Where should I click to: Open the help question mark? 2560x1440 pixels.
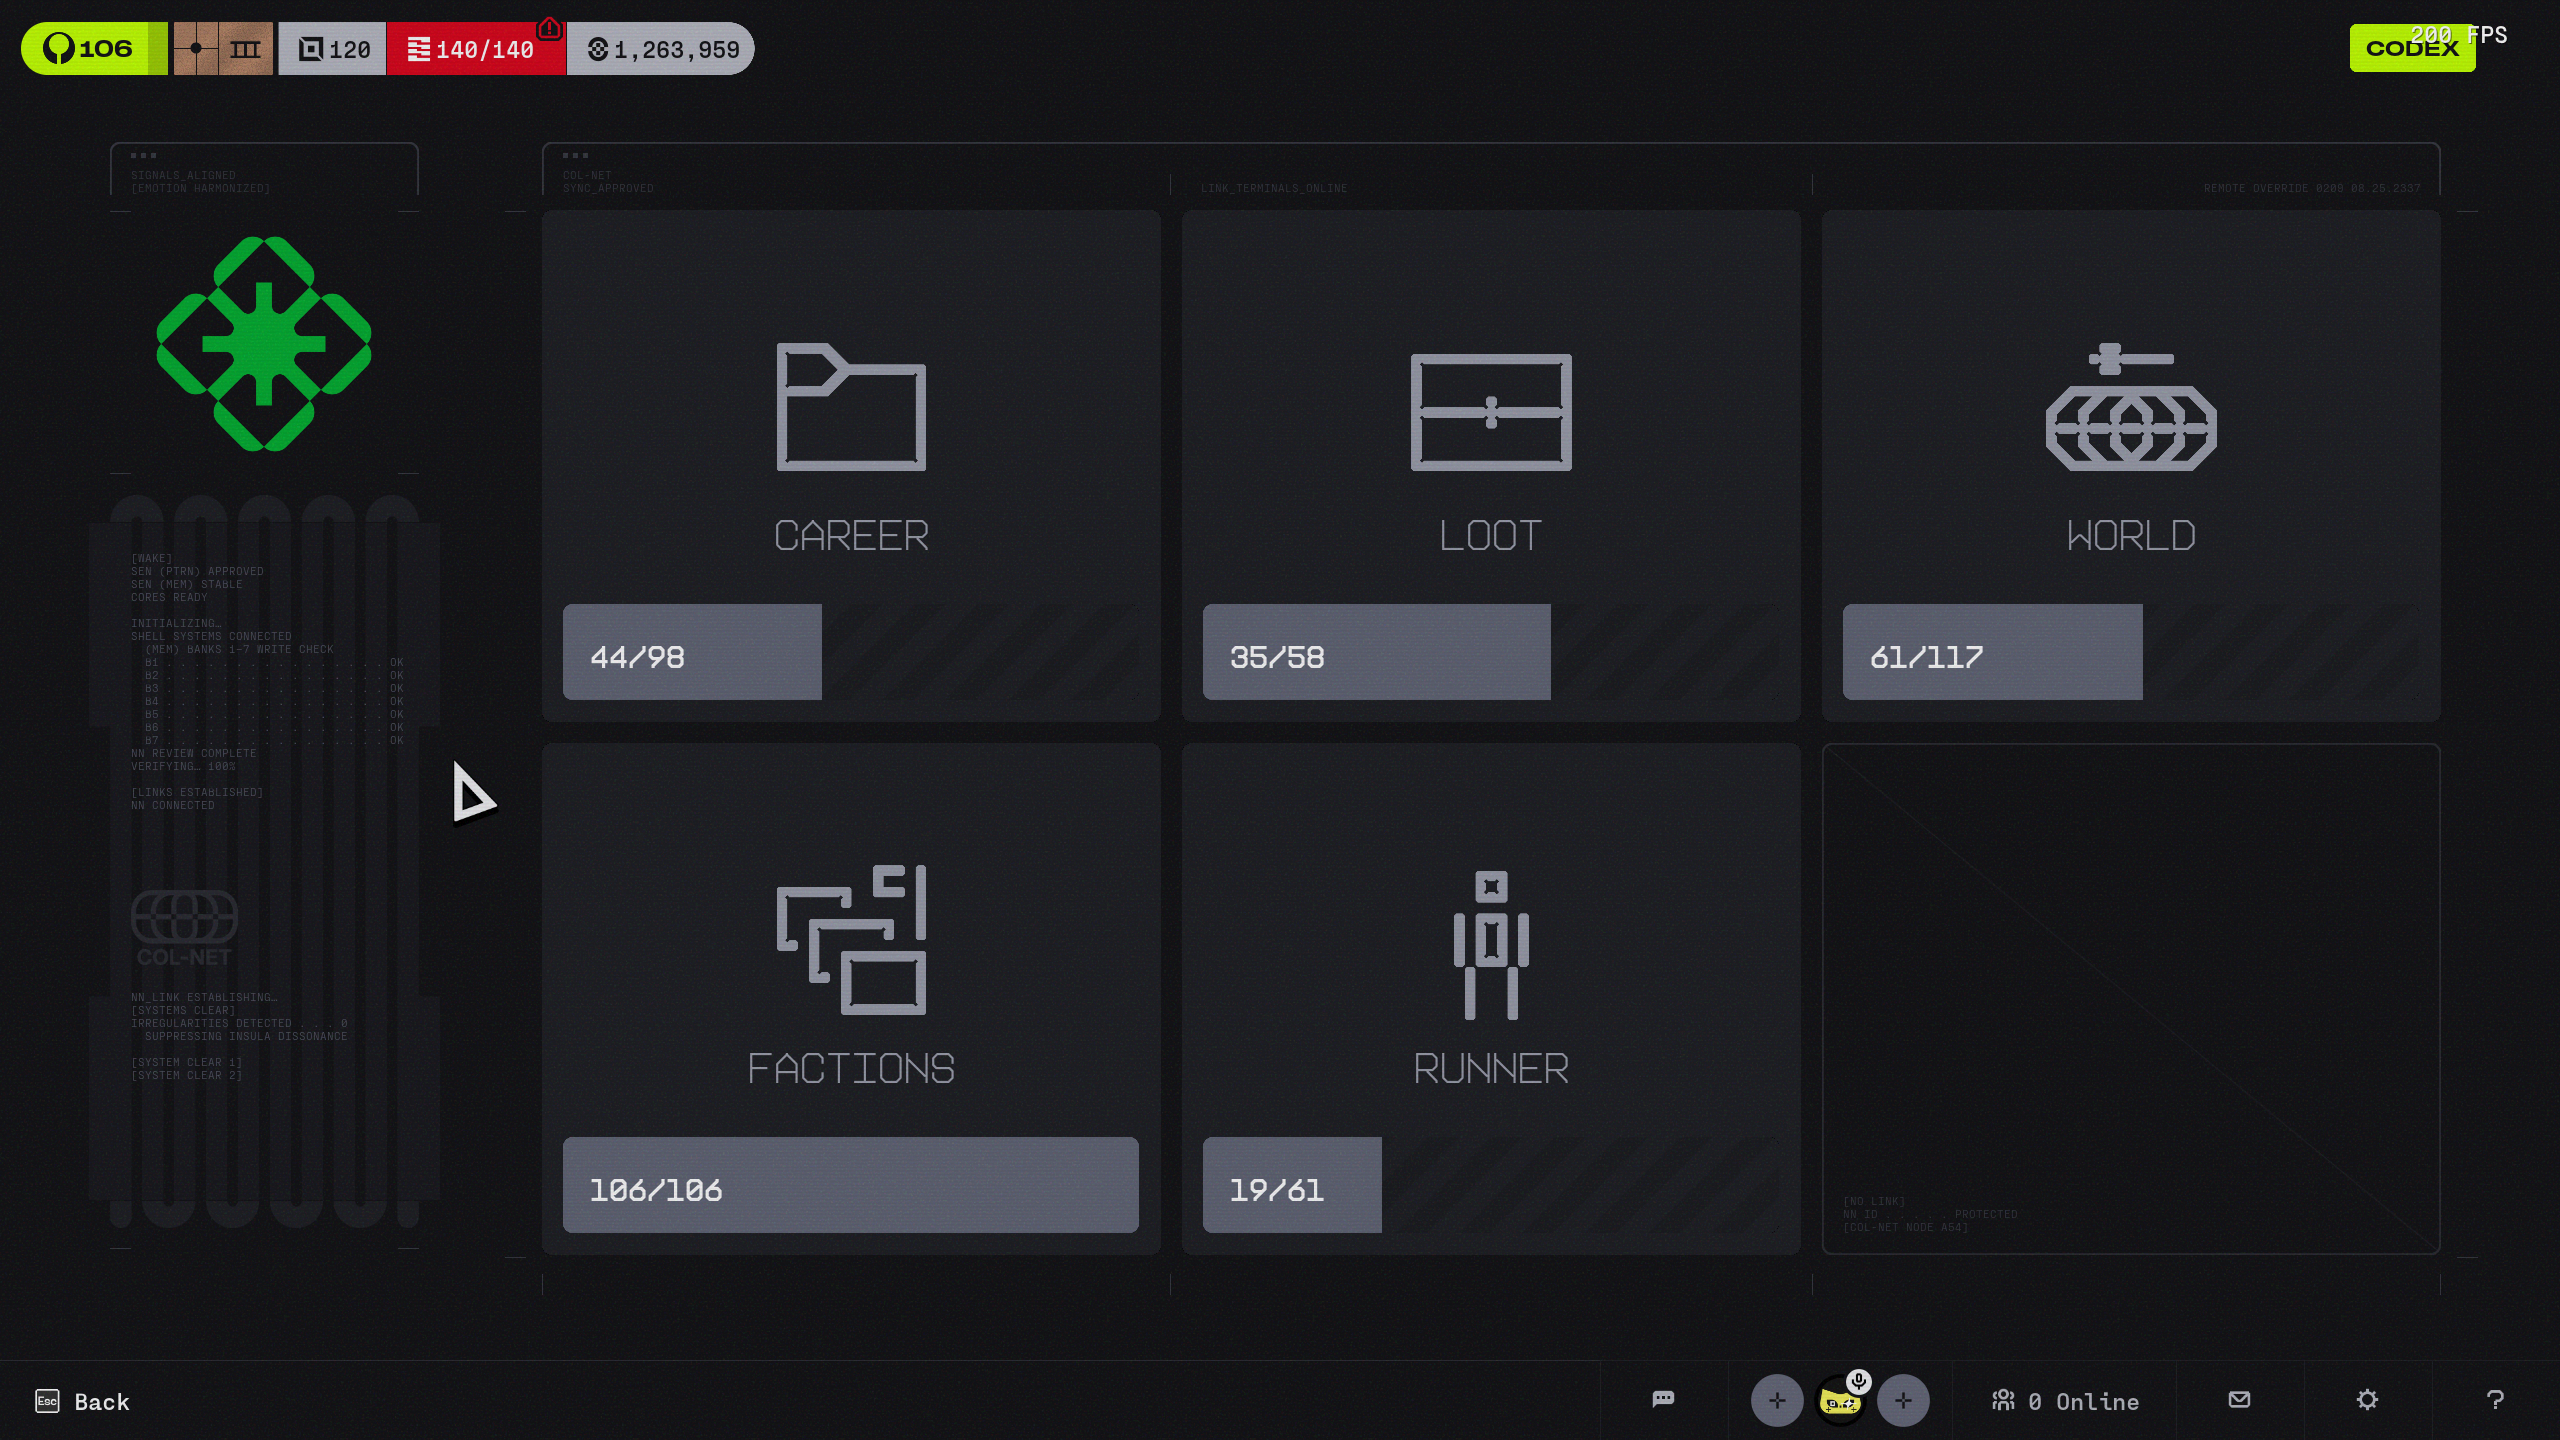click(2495, 1399)
